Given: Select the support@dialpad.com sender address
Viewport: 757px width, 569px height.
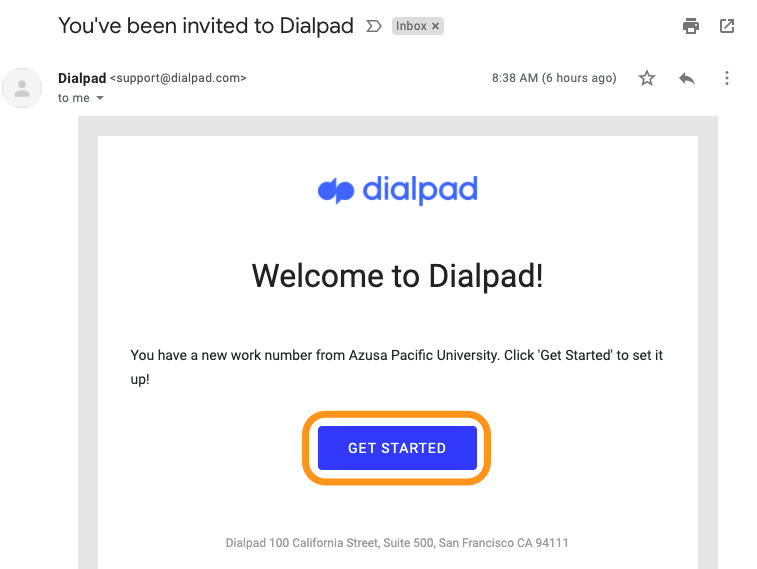Looking at the screenshot, I should [178, 78].
